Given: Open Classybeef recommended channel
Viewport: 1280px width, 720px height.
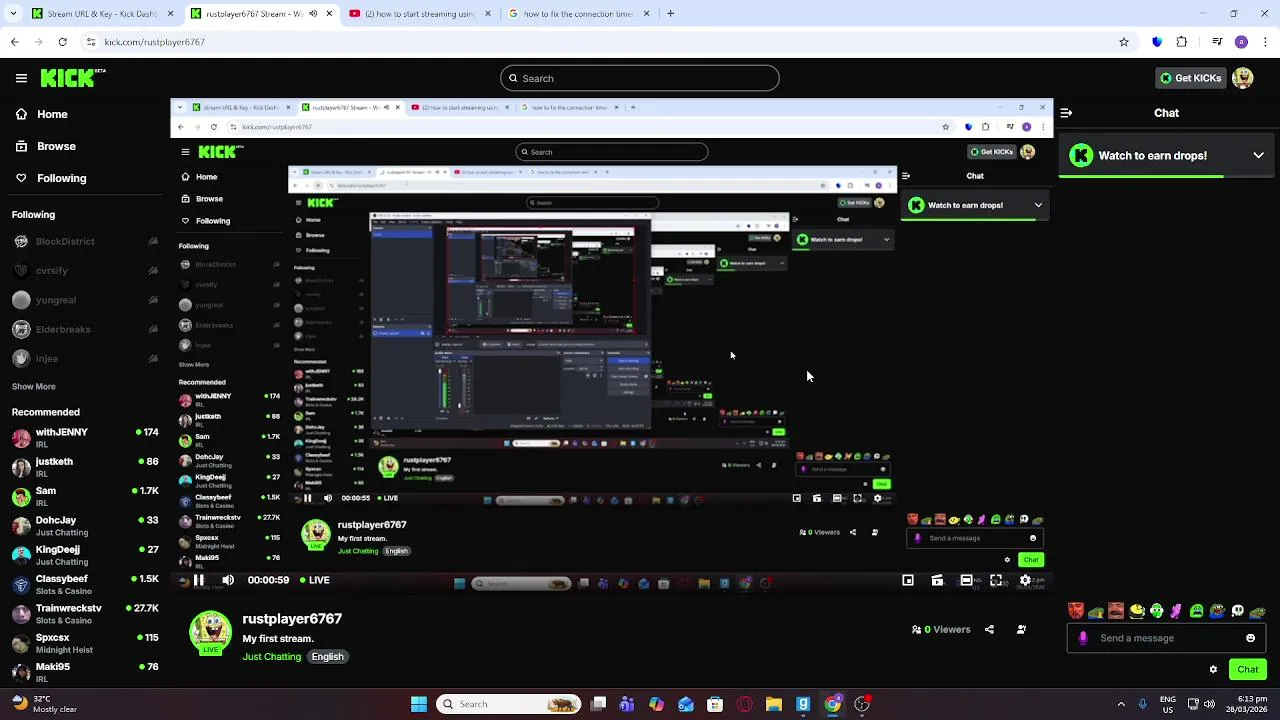Looking at the screenshot, I should point(84,584).
